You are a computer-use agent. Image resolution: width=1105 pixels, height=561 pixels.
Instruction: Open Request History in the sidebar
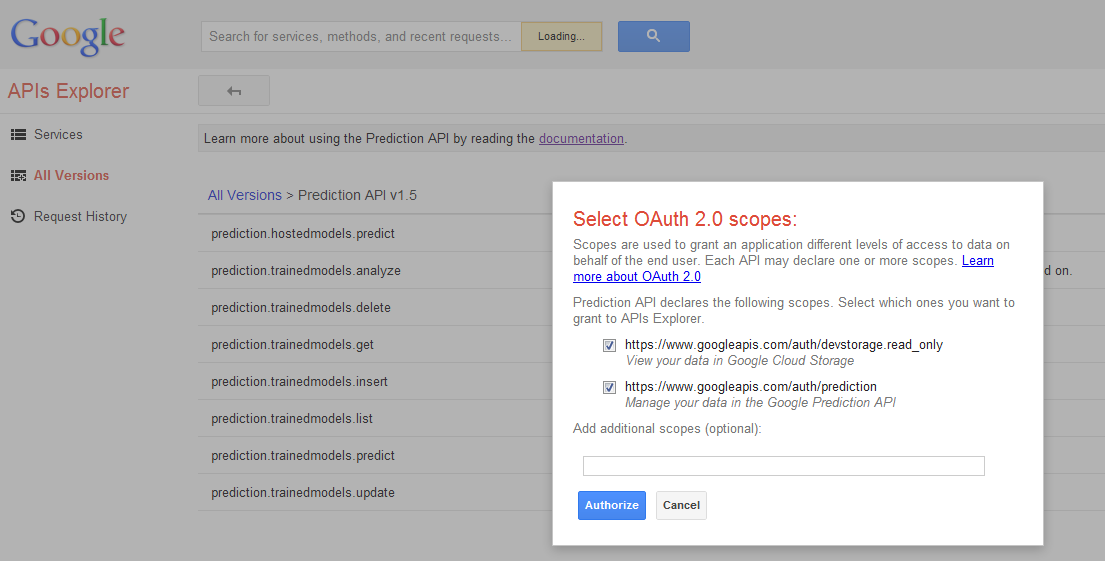[x=80, y=217]
